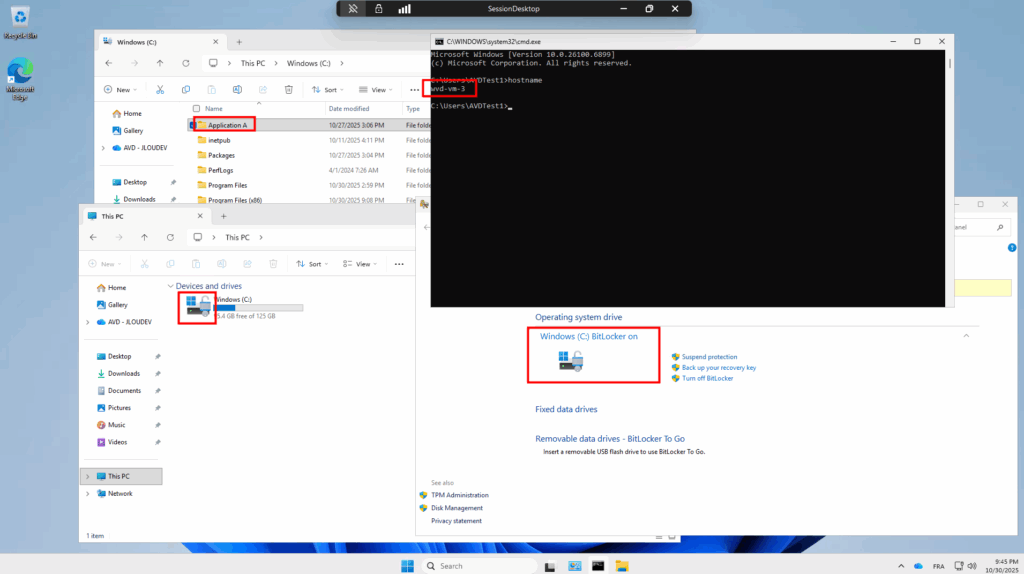The height and width of the screenshot is (574, 1024).
Task: Open the BitLocker-encrypted Windows (C:) drive icon
Action: (196, 306)
